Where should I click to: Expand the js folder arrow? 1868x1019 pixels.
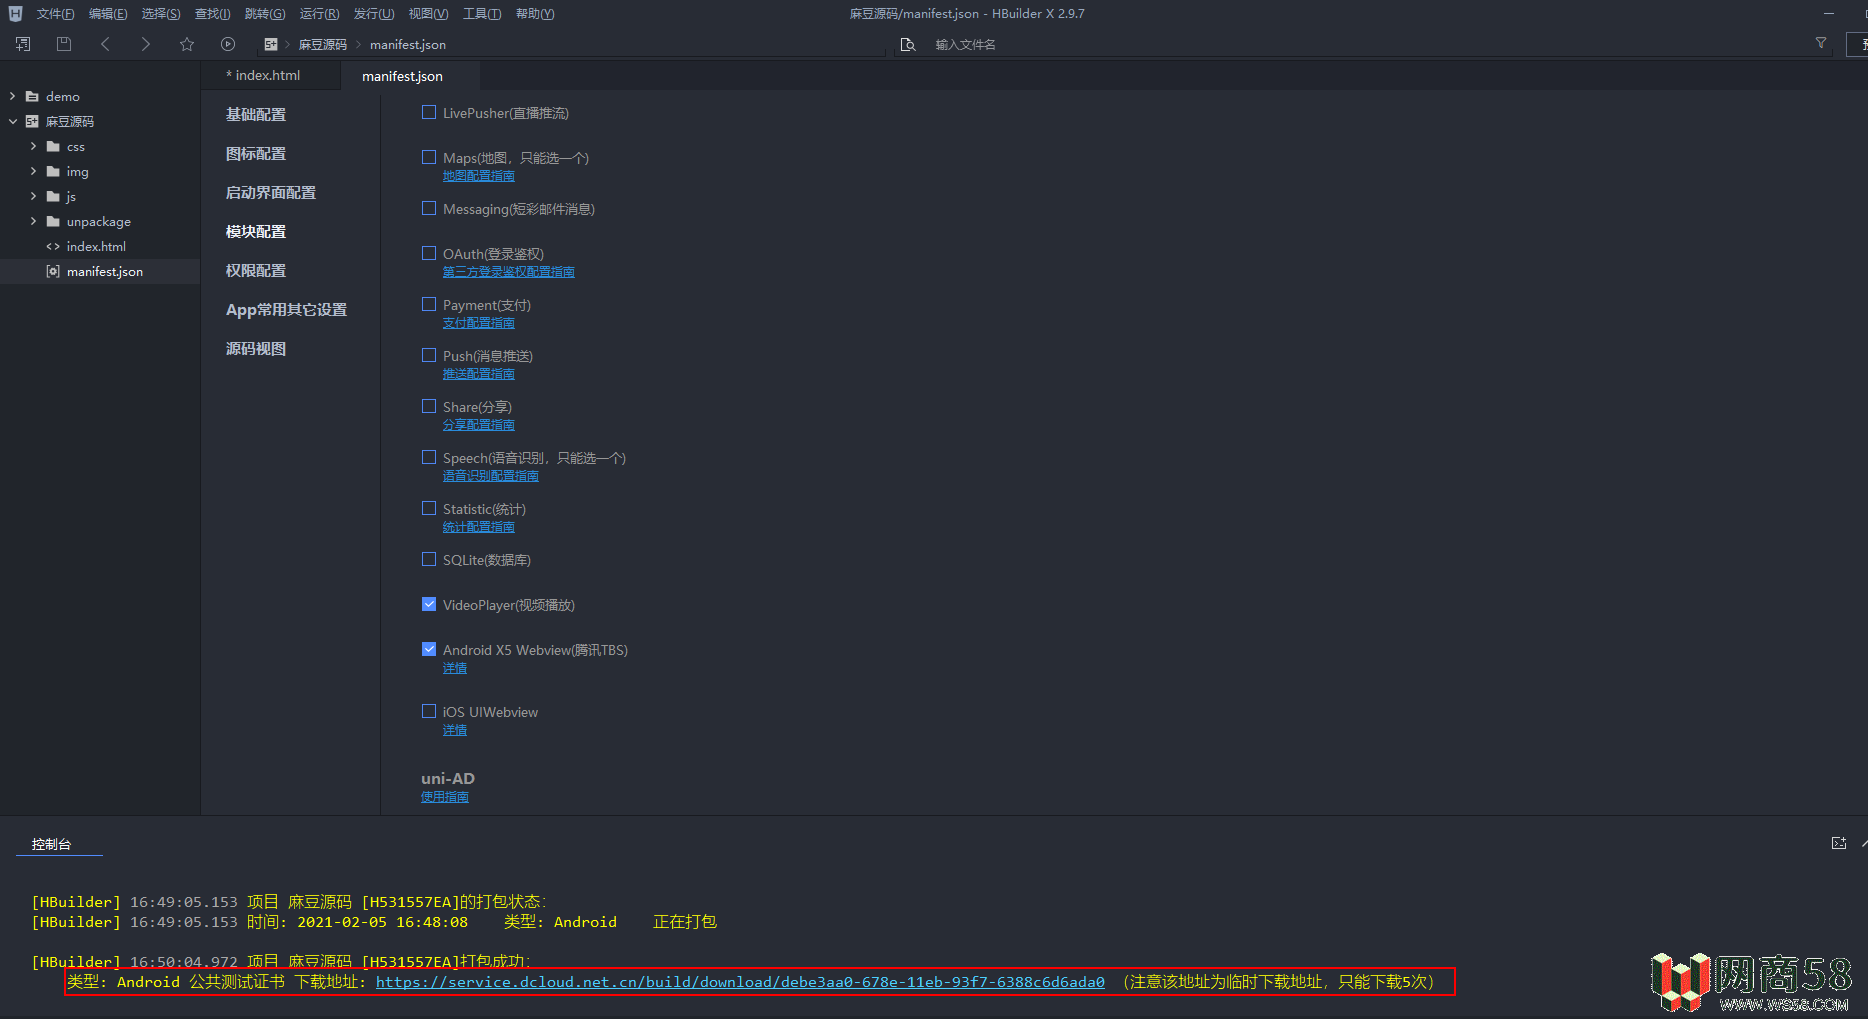[x=33, y=196]
